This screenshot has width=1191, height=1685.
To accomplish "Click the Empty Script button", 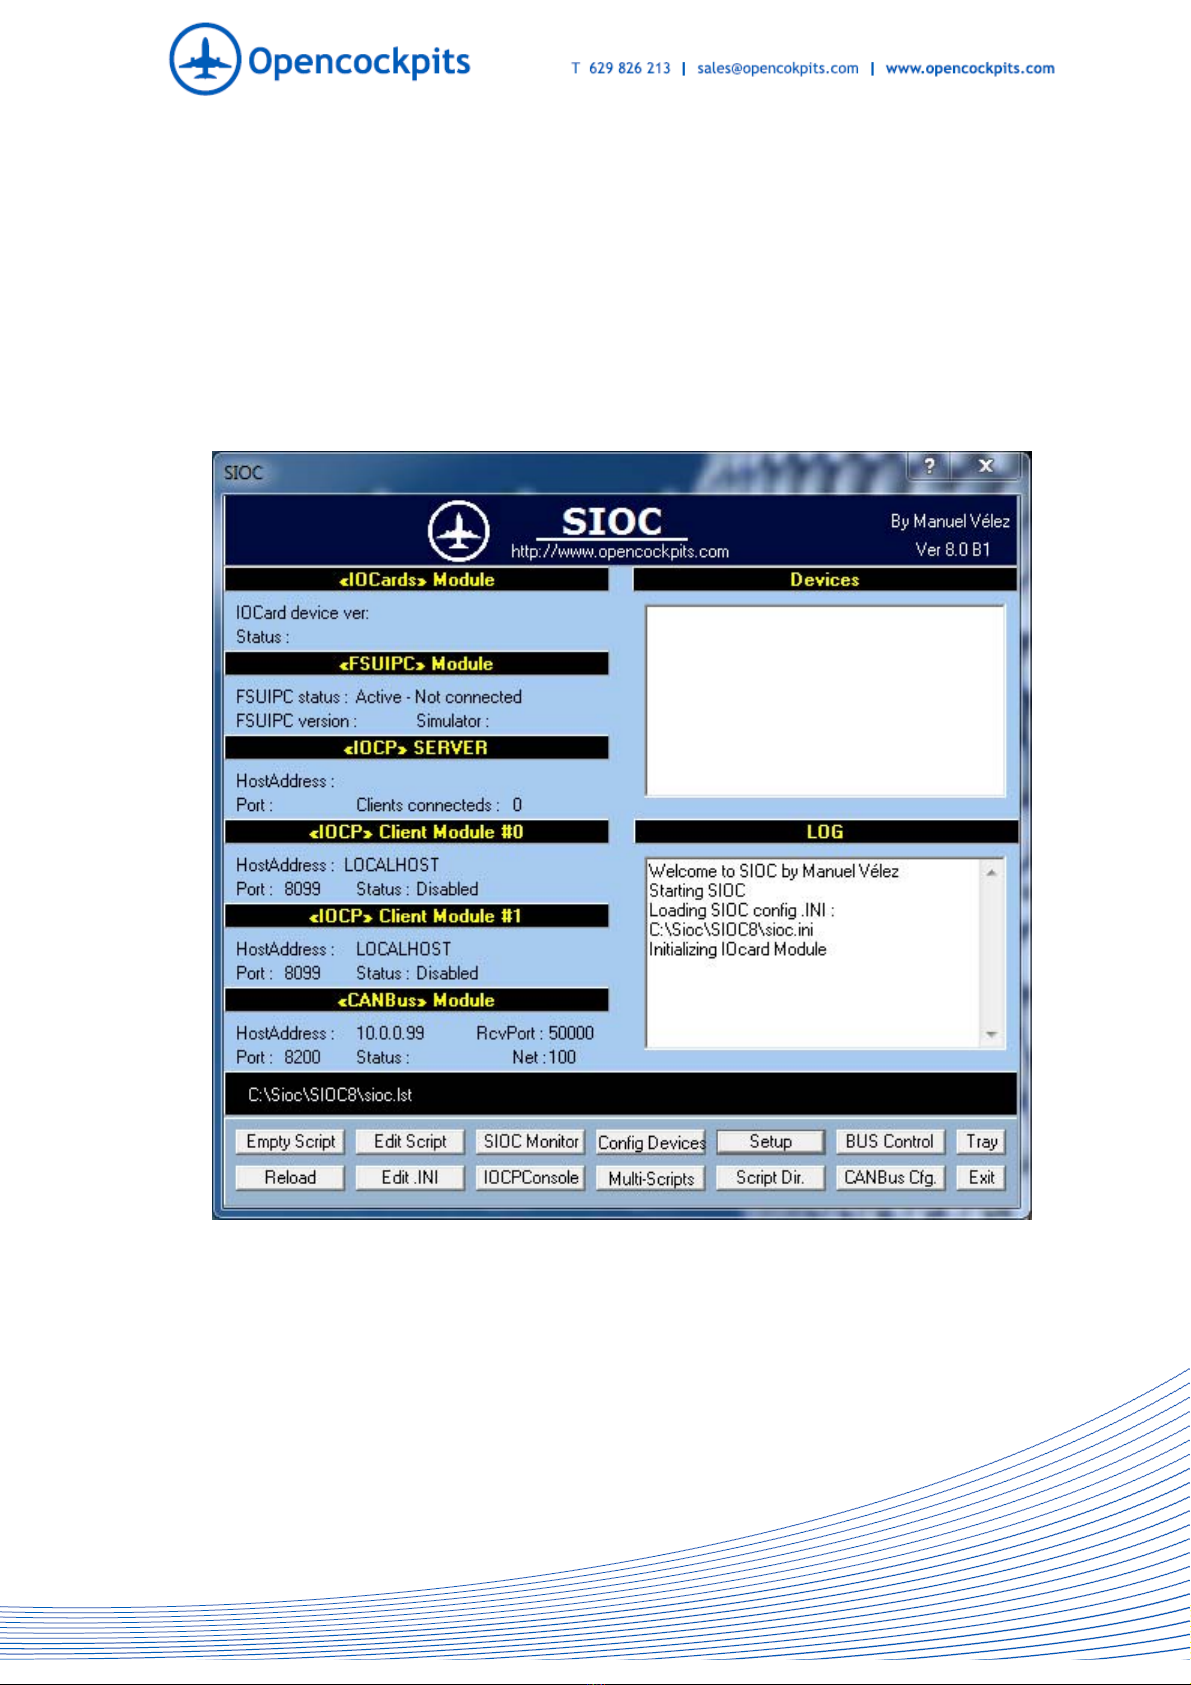I will [290, 1142].
